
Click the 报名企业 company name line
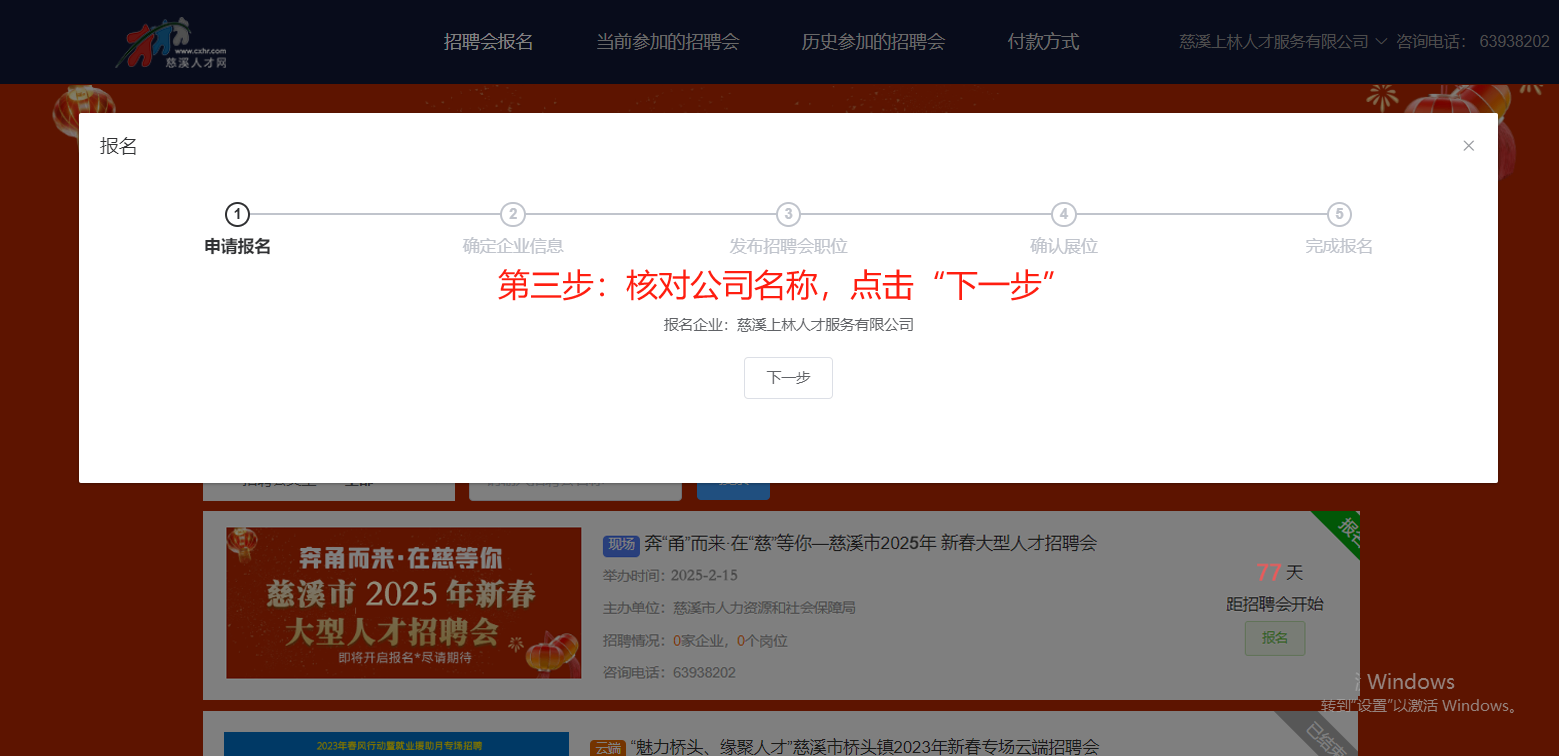[x=788, y=325]
